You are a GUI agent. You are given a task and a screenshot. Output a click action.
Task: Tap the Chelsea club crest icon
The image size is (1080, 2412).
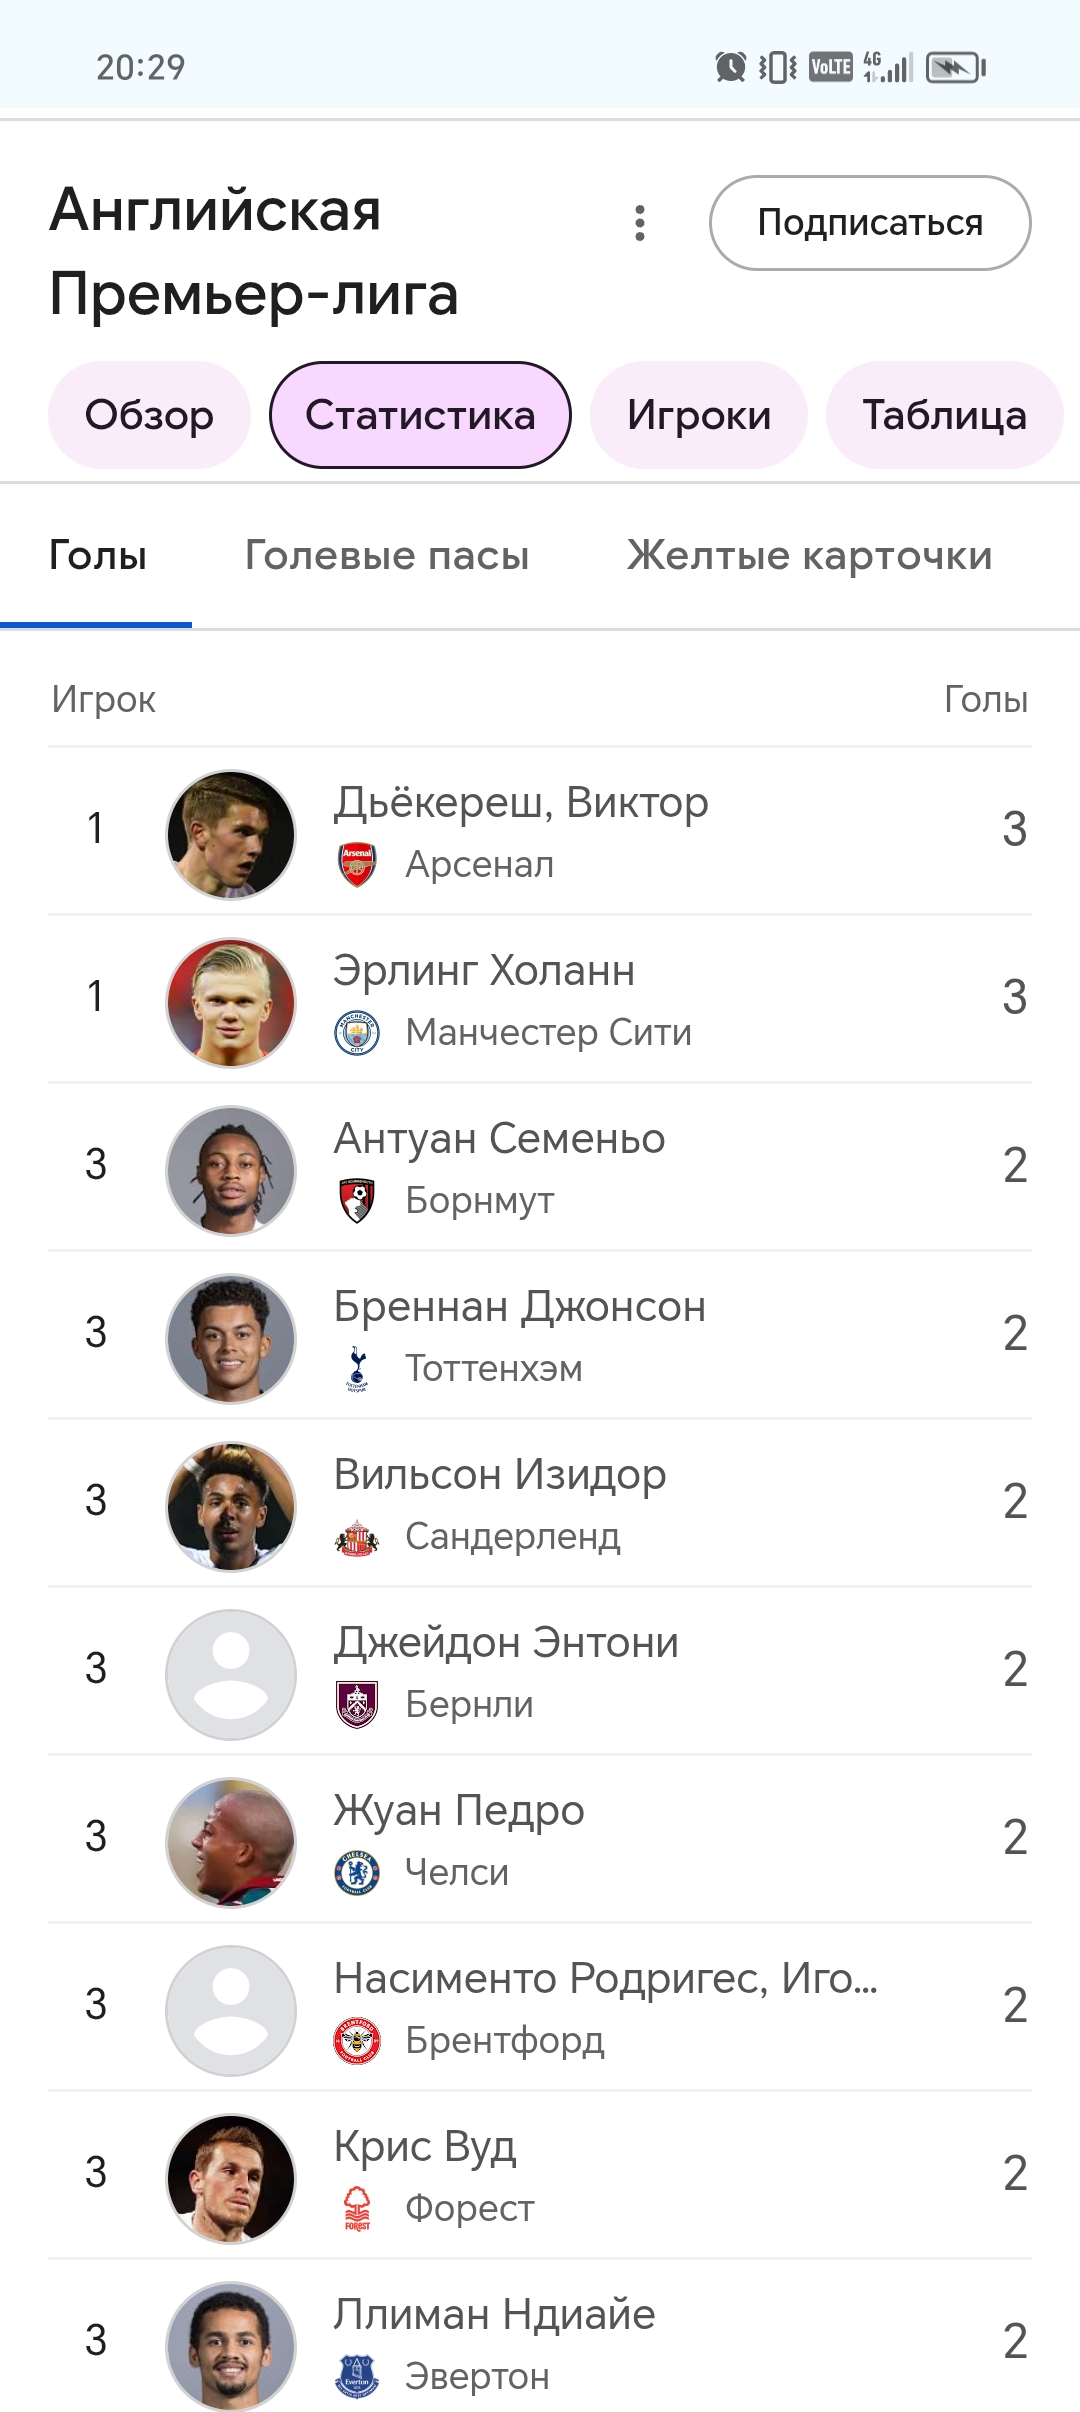coord(357,1873)
